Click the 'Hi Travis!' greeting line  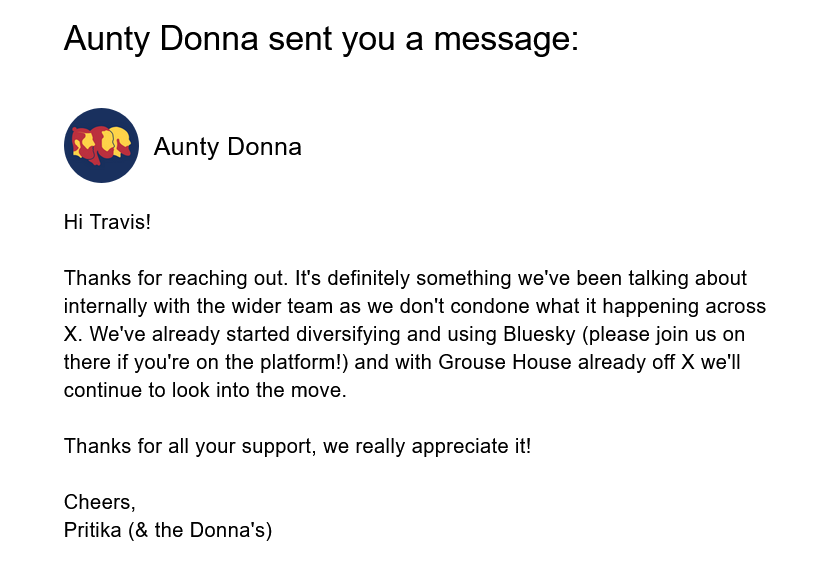click(107, 222)
